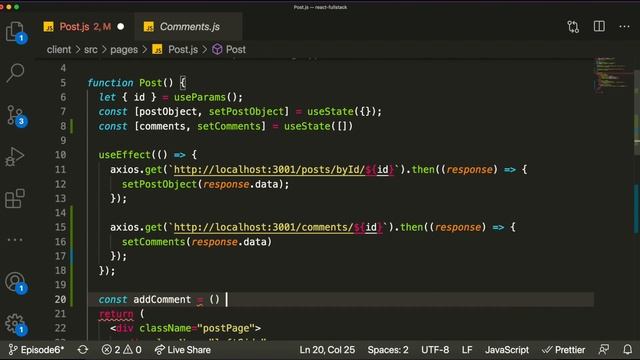The image size is (640, 360).
Task: Click 'className="postPage"' on line 22
Action: (197, 328)
